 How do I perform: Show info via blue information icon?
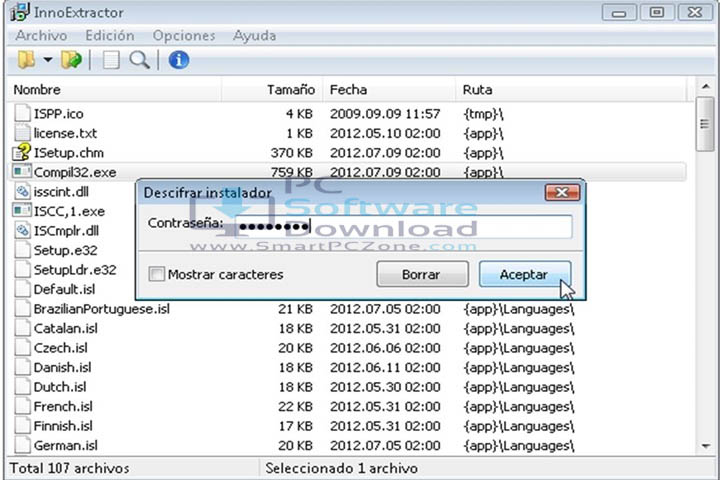[x=179, y=60]
